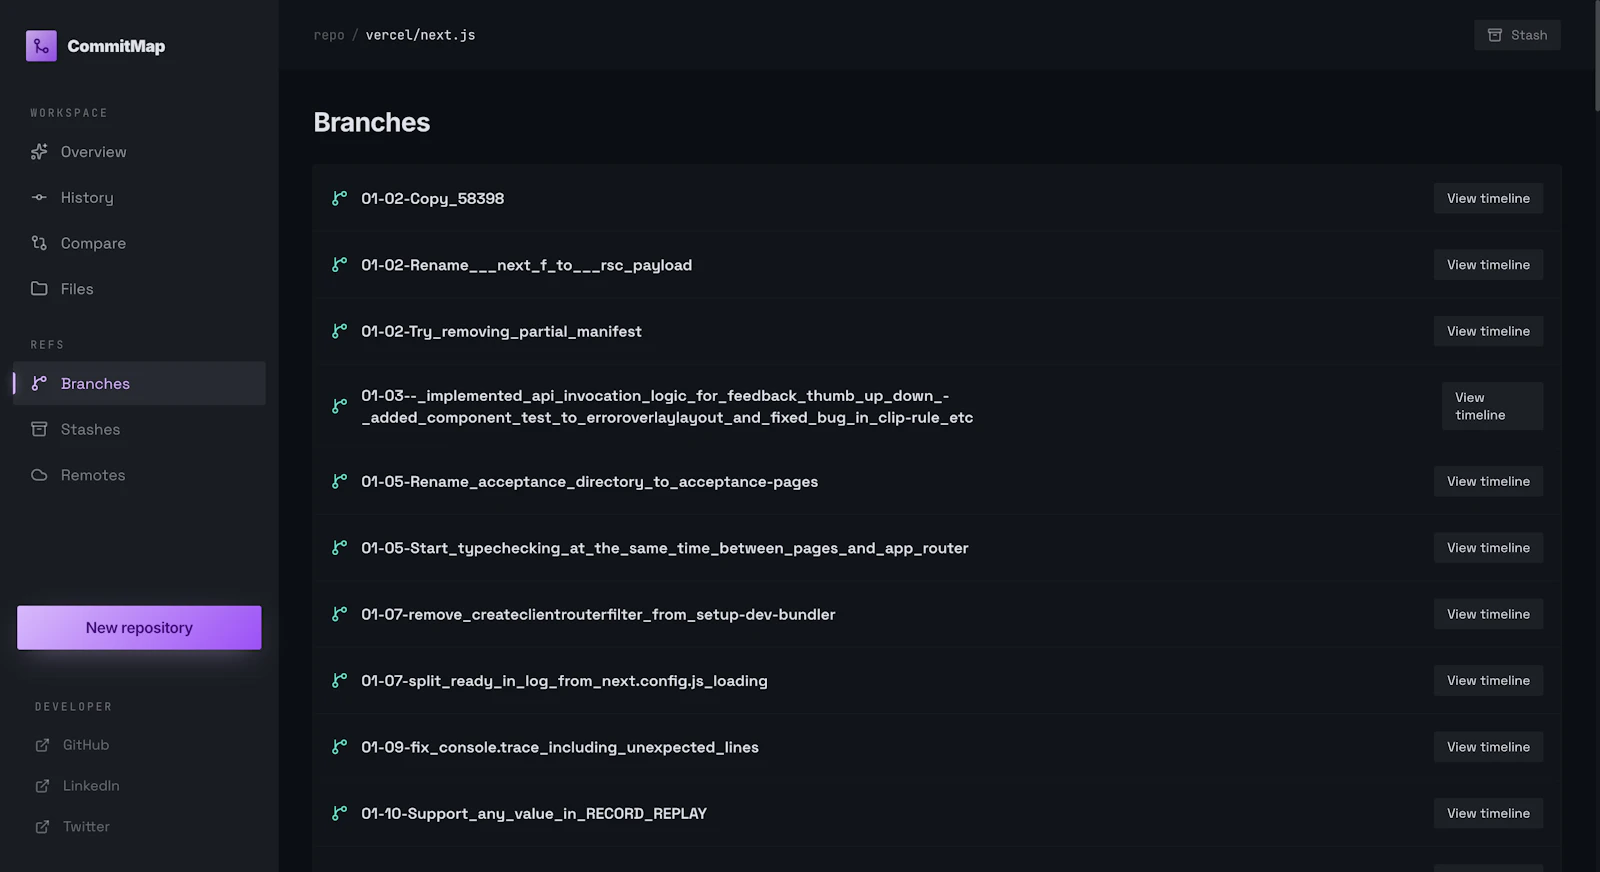The image size is (1600, 872).
Task: Click branch icon of 01-07-split_ready_in_log row
Action: point(340,681)
